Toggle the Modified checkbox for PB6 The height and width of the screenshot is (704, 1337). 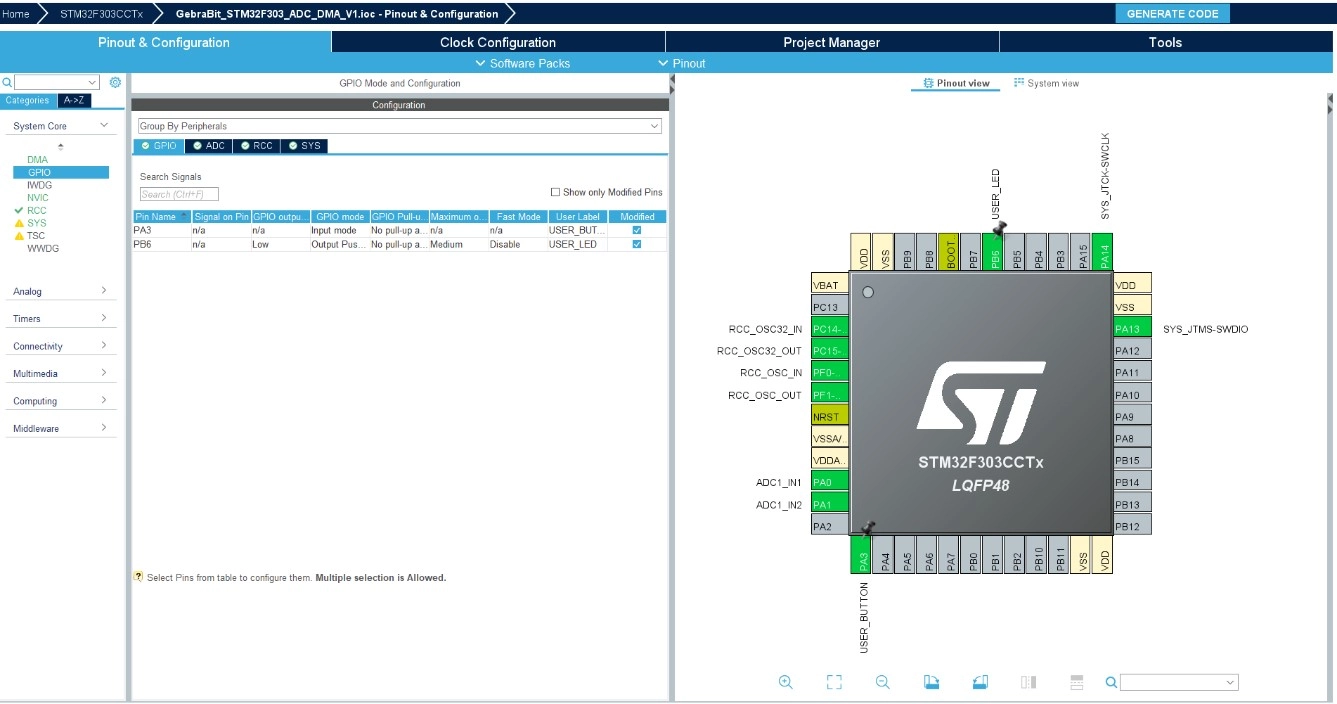pos(637,244)
